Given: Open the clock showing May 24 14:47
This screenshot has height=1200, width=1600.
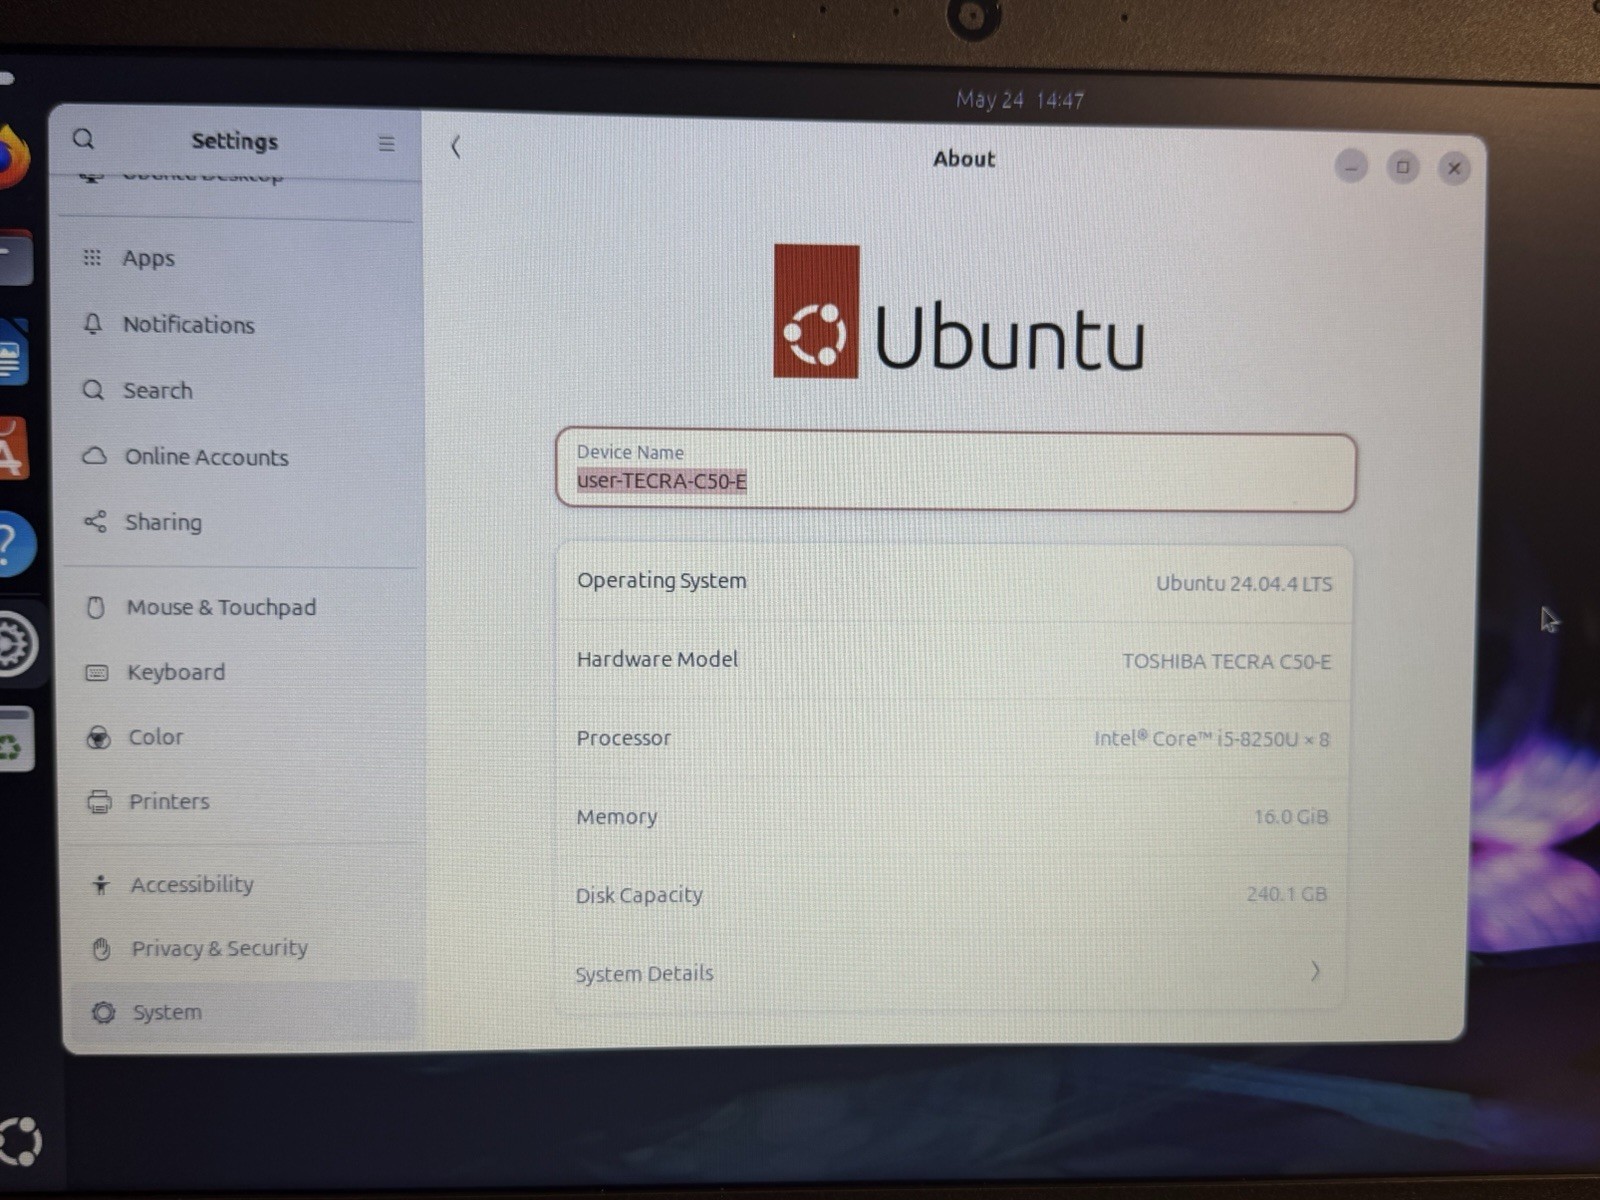Looking at the screenshot, I should click(x=1019, y=100).
